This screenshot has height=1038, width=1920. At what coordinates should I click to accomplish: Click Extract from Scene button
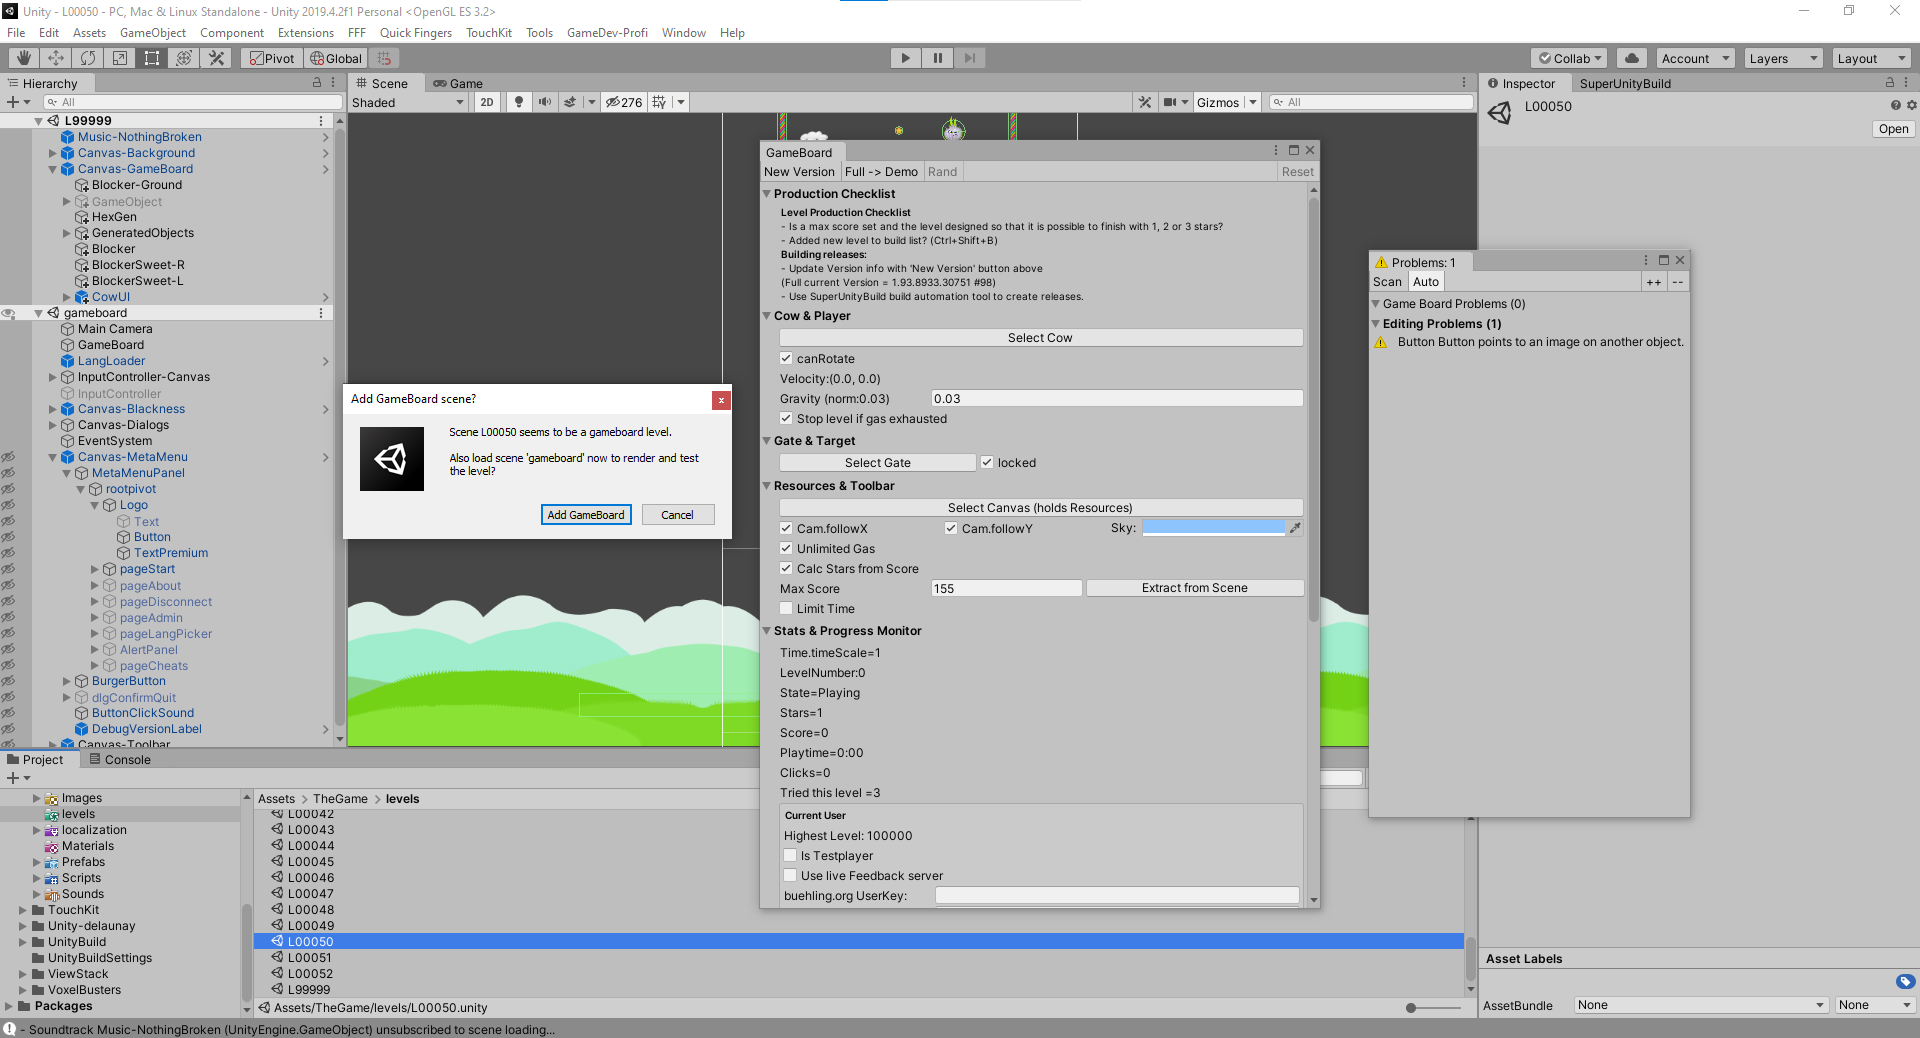(x=1194, y=588)
